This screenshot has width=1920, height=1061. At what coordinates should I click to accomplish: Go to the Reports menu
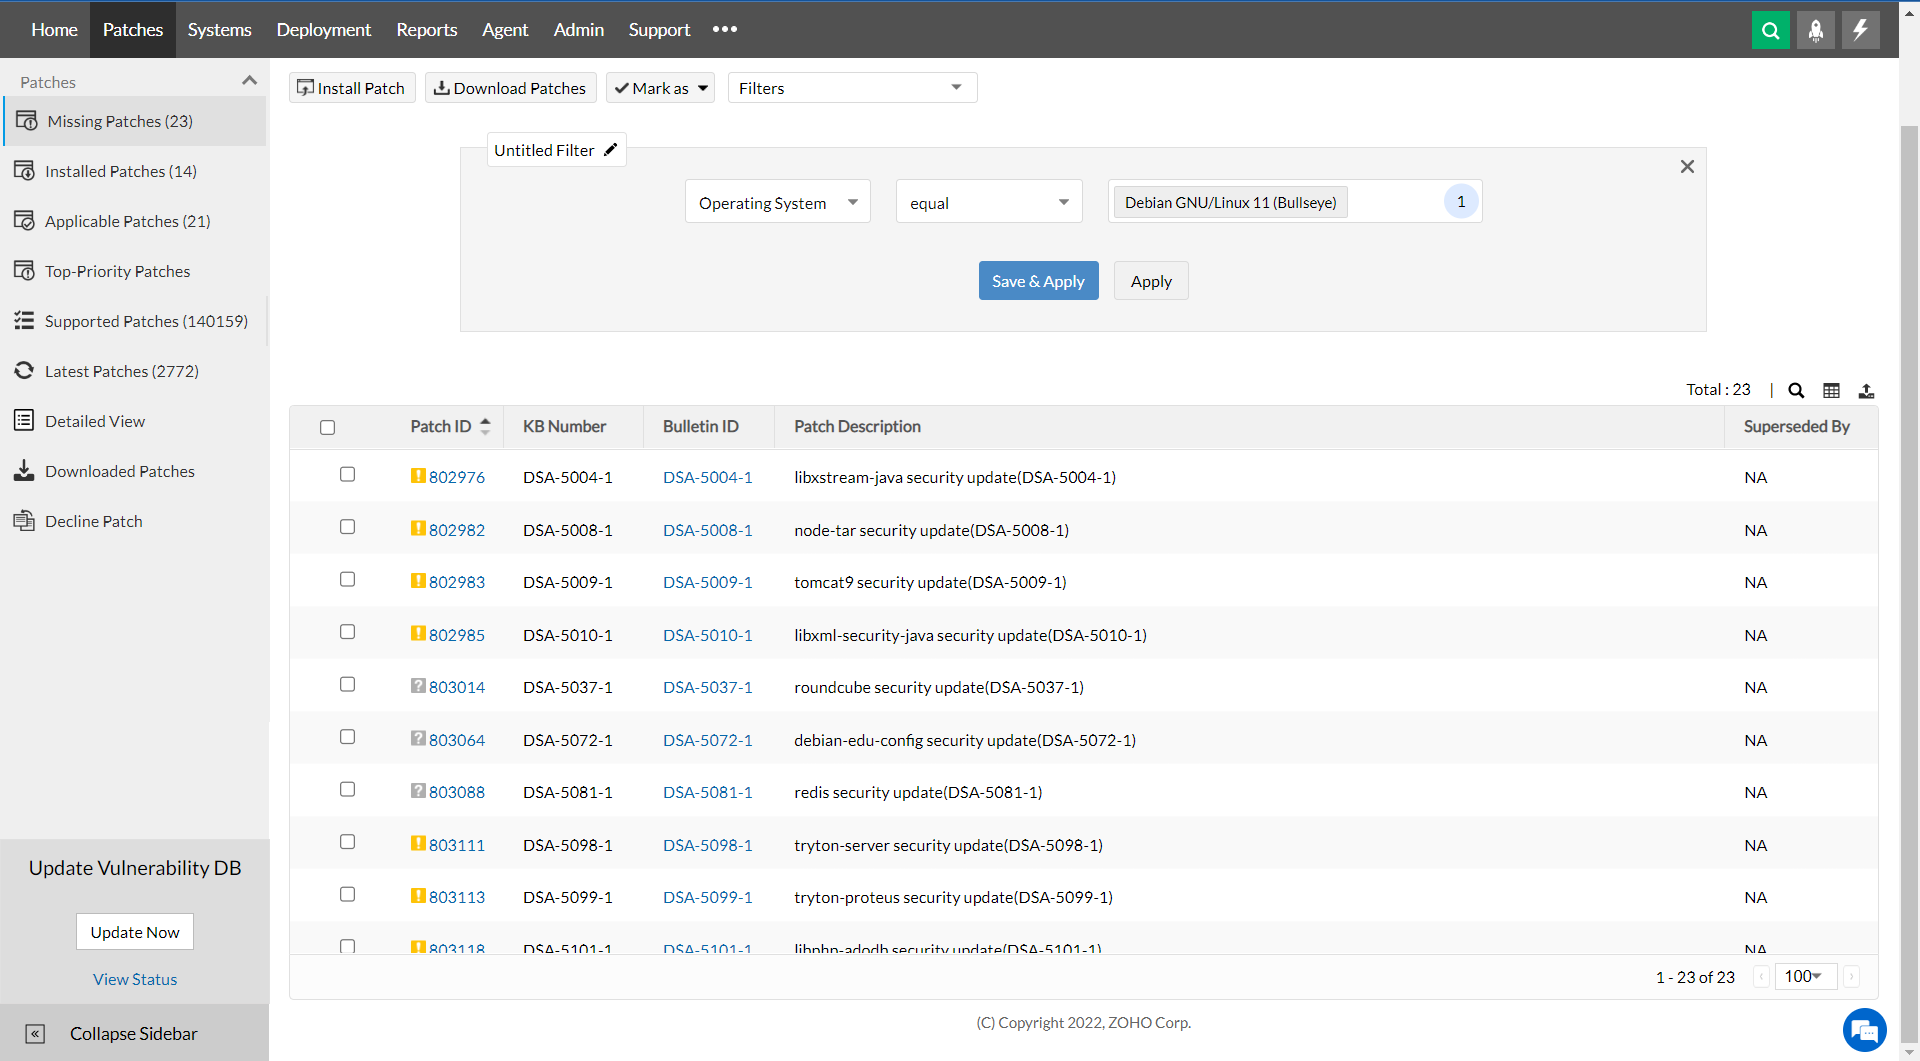[x=426, y=30]
